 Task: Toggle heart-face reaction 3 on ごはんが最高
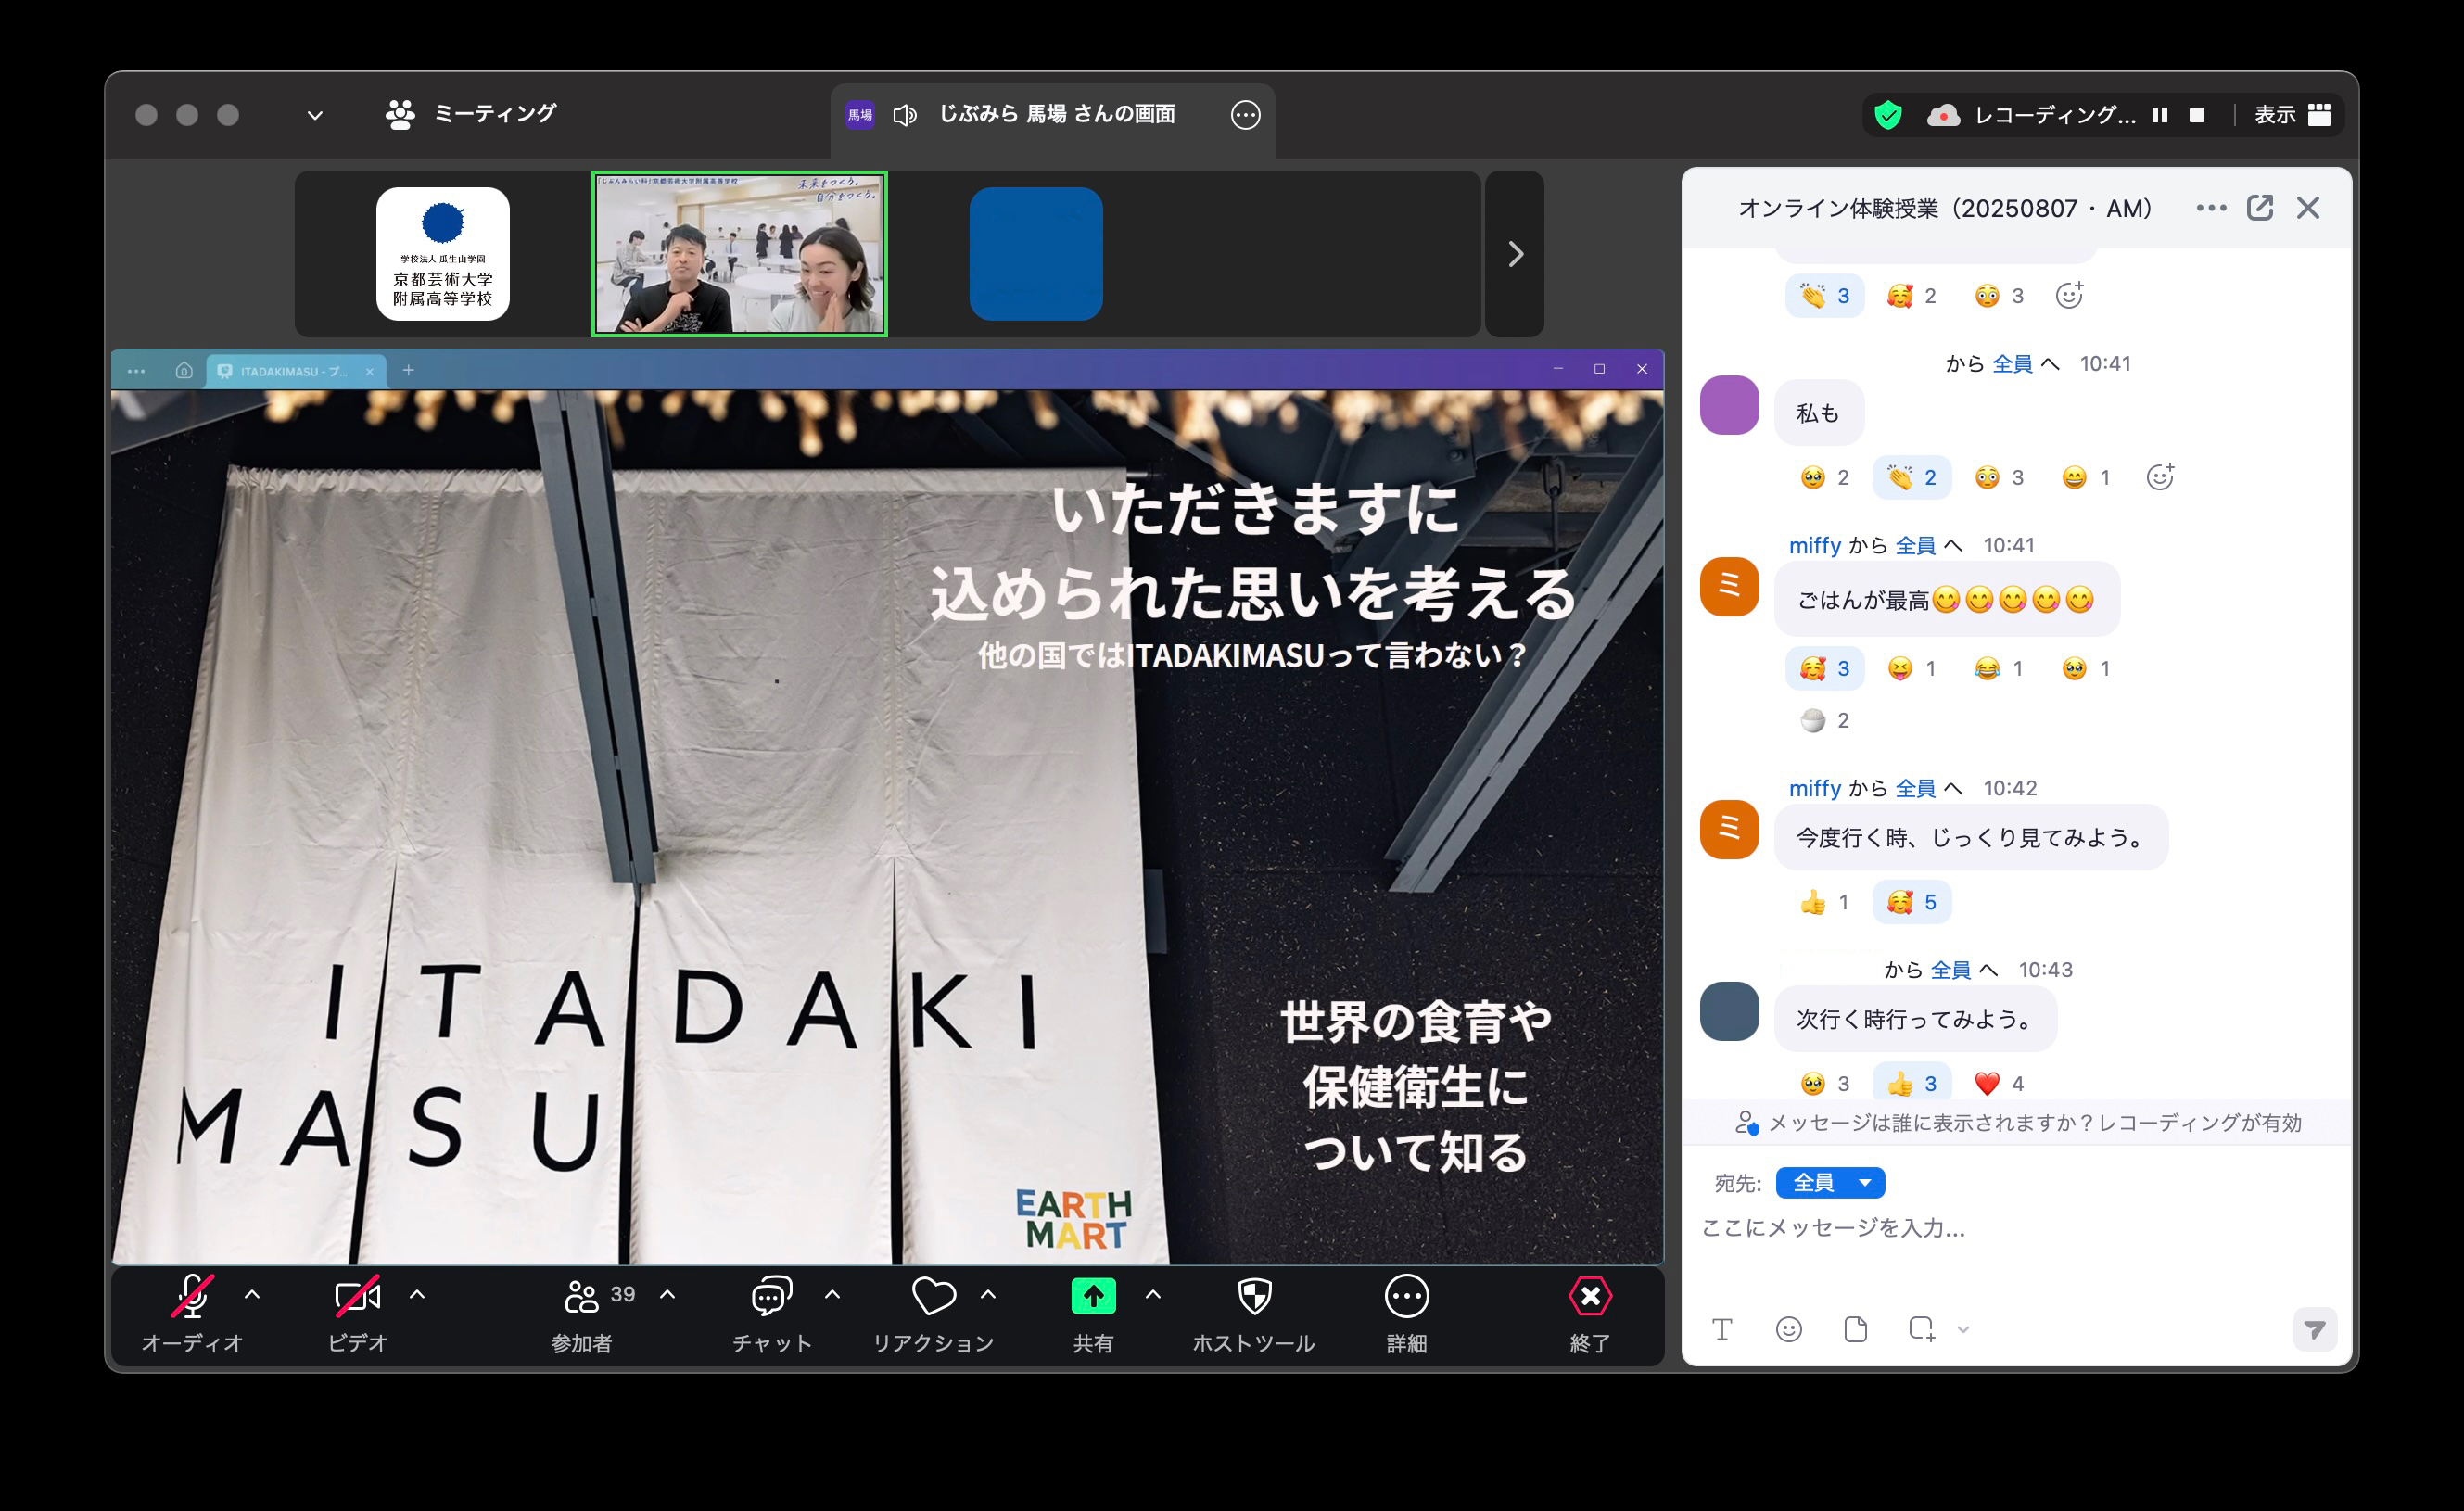tap(1825, 669)
